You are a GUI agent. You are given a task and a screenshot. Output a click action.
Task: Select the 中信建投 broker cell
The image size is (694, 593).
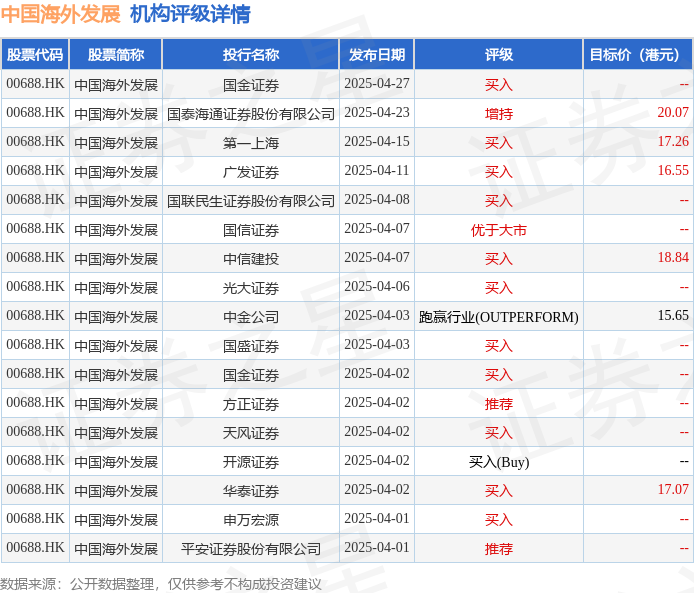tap(251, 258)
